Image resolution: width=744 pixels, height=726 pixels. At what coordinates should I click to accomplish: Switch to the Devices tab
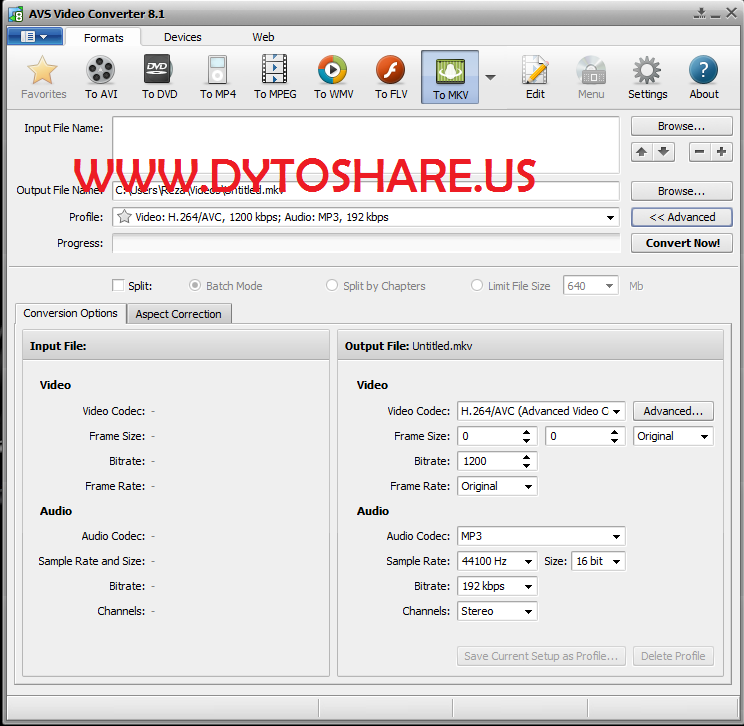(x=182, y=37)
